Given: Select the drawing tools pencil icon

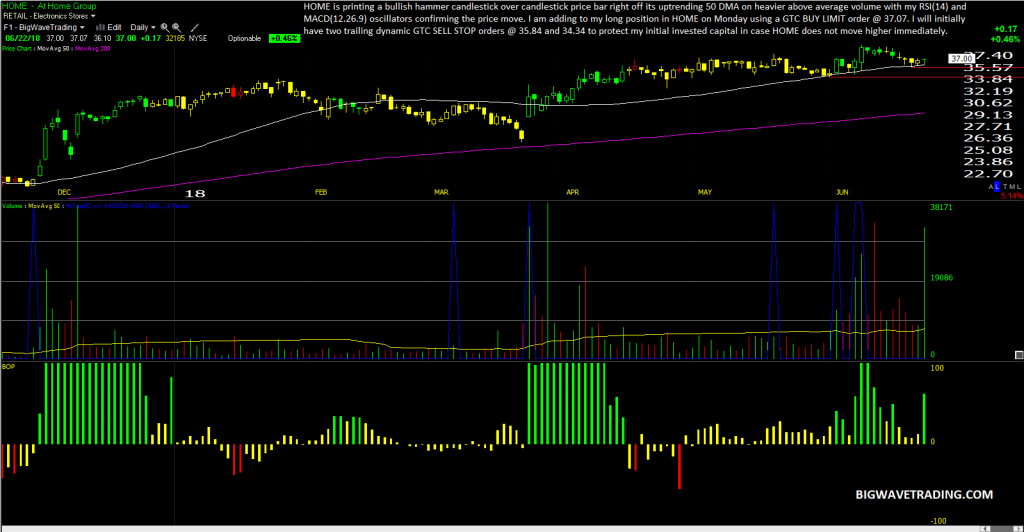Looking at the screenshot, I should 195,27.
